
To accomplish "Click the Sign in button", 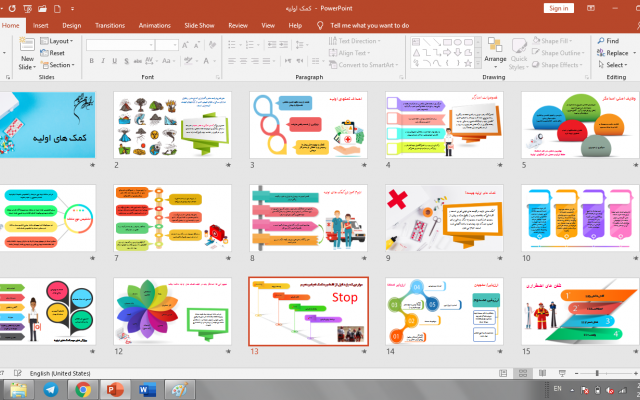I will click(x=559, y=8).
